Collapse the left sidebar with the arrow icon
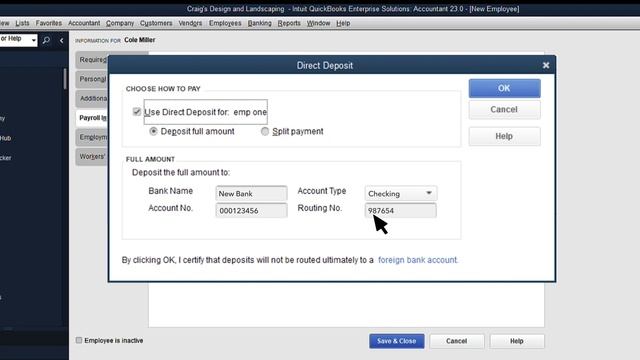 pyautogui.click(x=61, y=40)
